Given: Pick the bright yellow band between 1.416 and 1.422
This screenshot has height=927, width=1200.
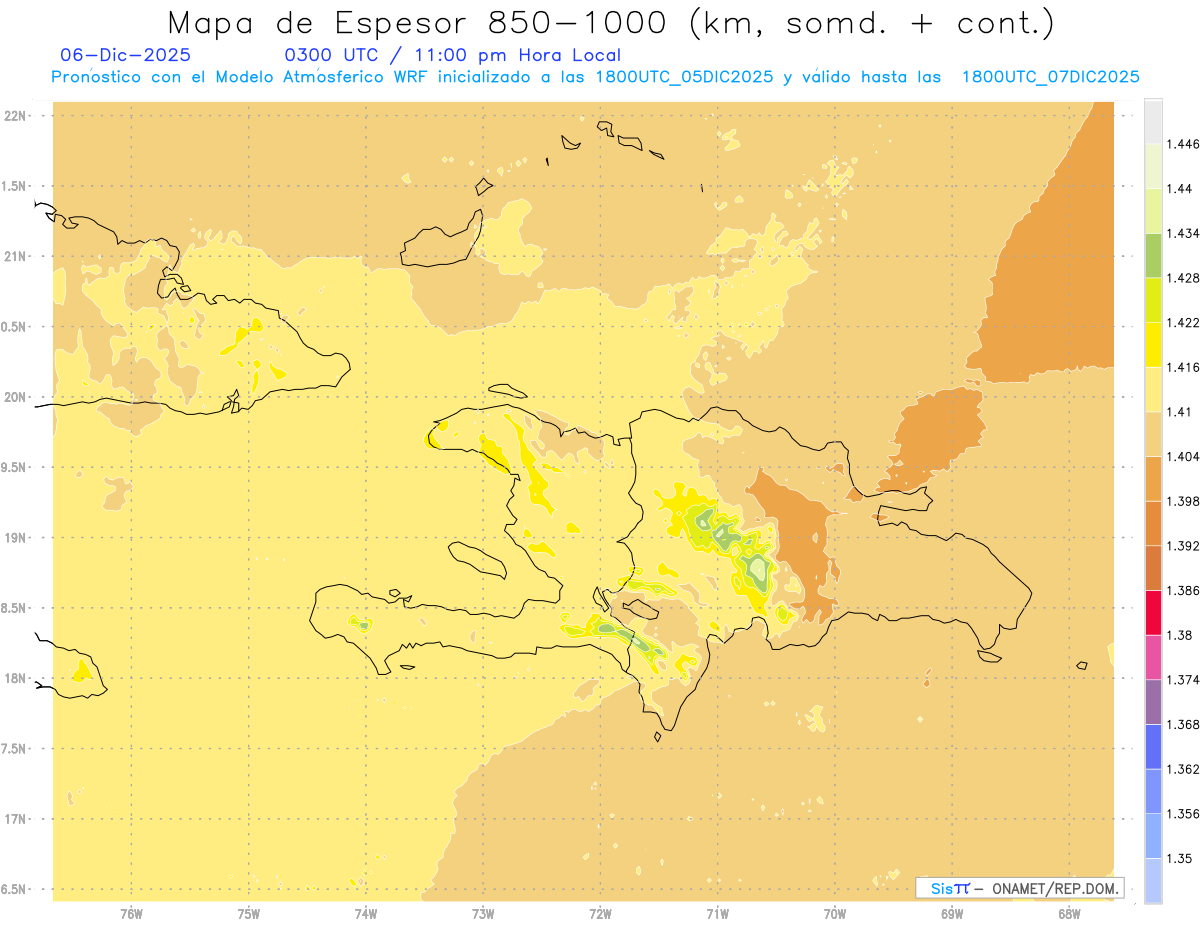Looking at the screenshot, I should 1153,345.
